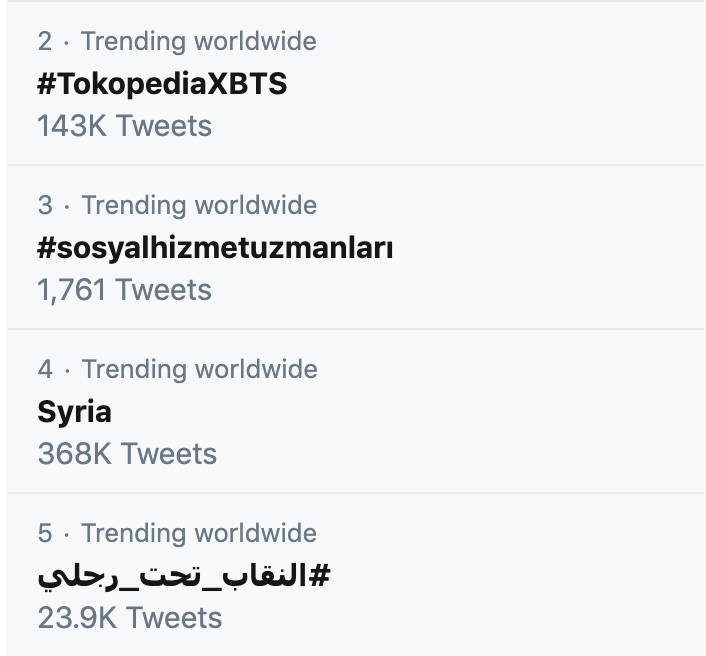Click the 1,761 Tweets count
This screenshot has height=656, width=706.
pos(125,290)
